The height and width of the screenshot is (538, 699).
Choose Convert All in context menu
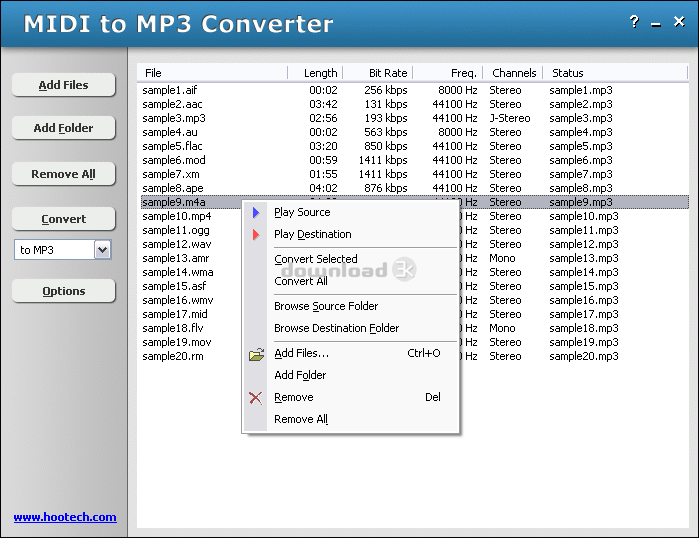pyautogui.click(x=301, y=281)
